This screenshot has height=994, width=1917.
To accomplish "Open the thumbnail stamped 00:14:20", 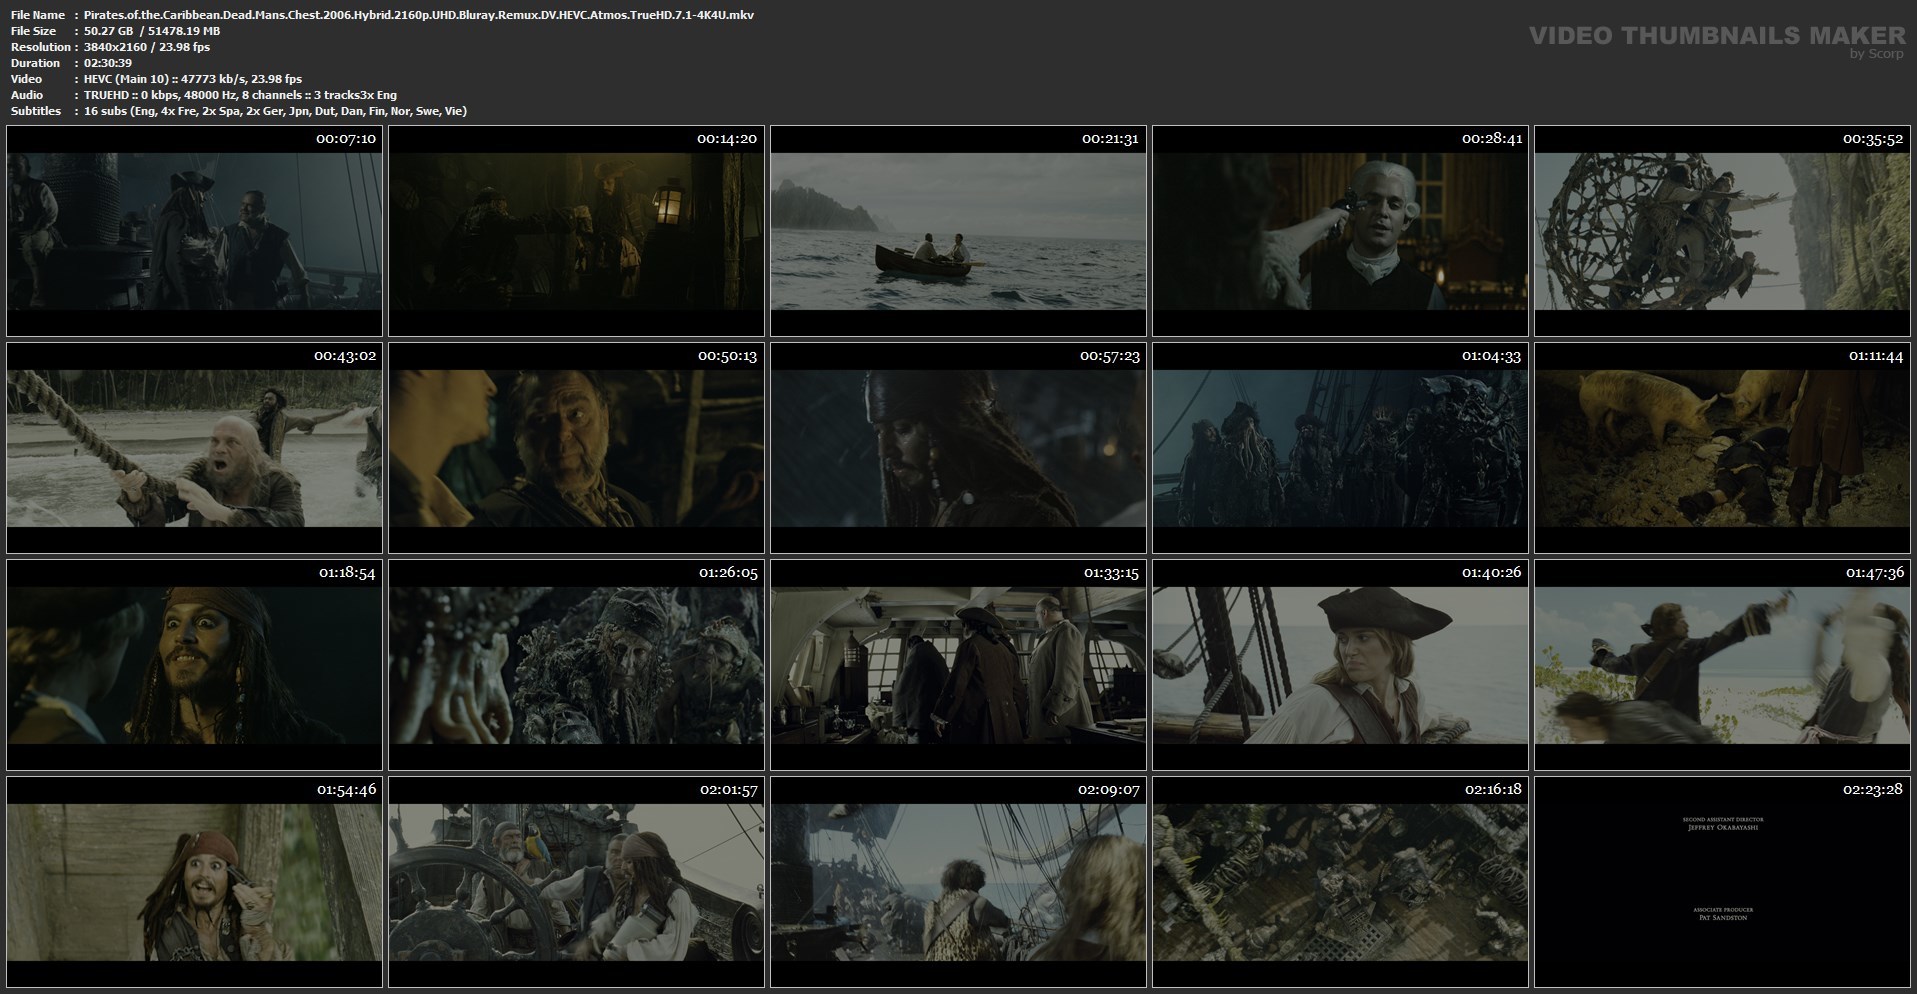I will pyautogui.click(x=576, y=231).
